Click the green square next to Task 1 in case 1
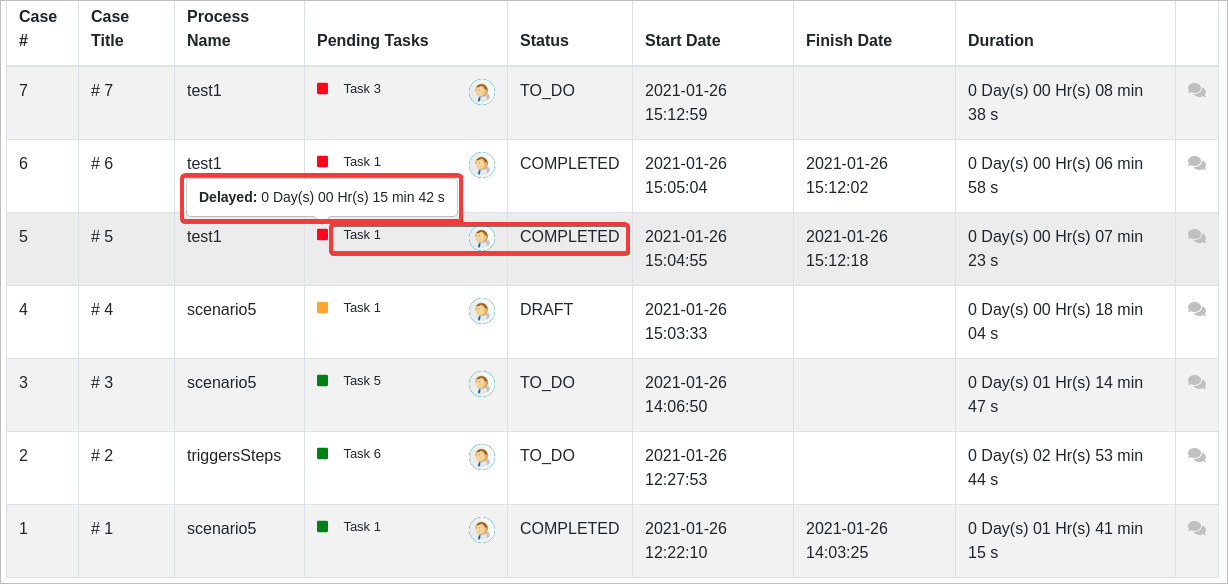 (x=322, y=526)
